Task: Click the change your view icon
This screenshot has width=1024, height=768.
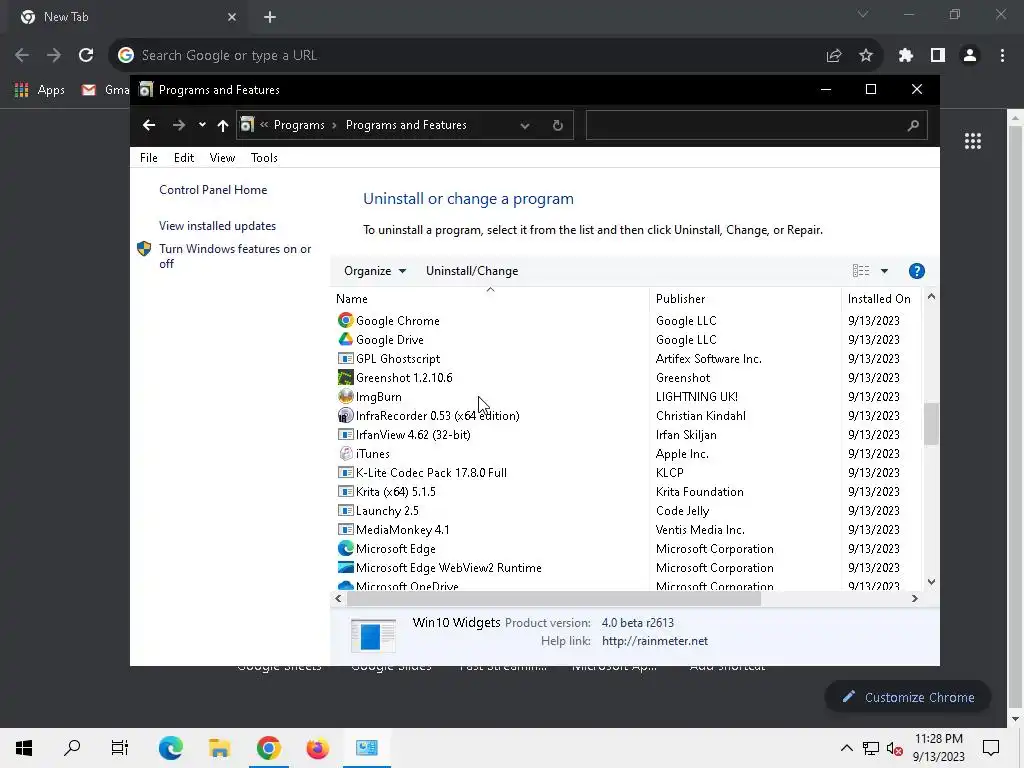Action: 861,270
